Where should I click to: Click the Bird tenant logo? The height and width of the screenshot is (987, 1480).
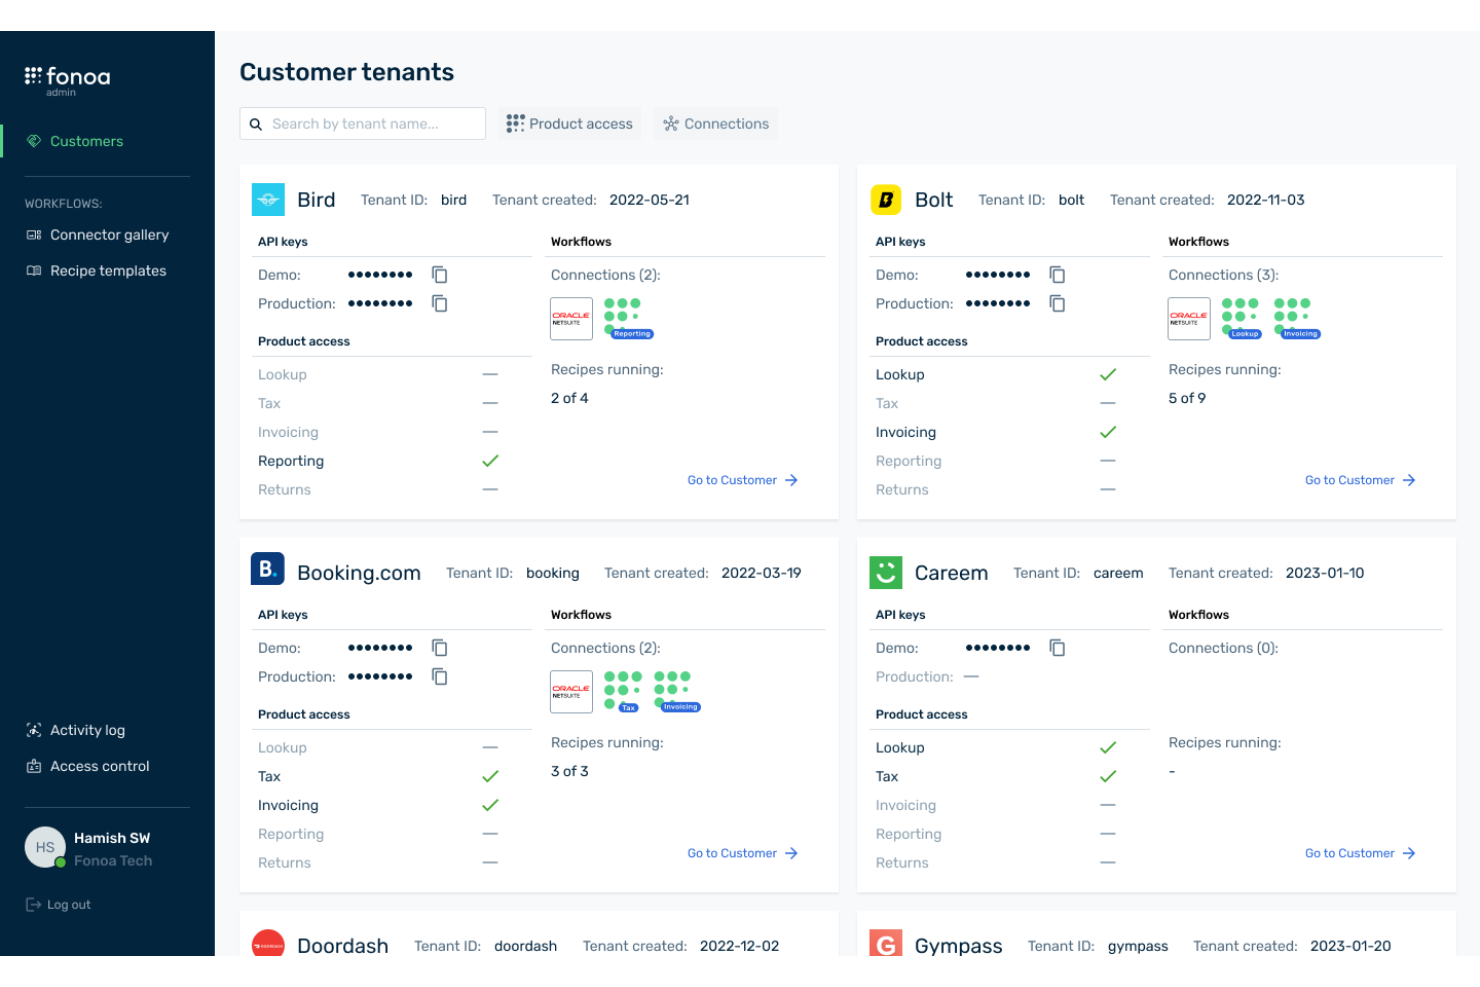268,200
